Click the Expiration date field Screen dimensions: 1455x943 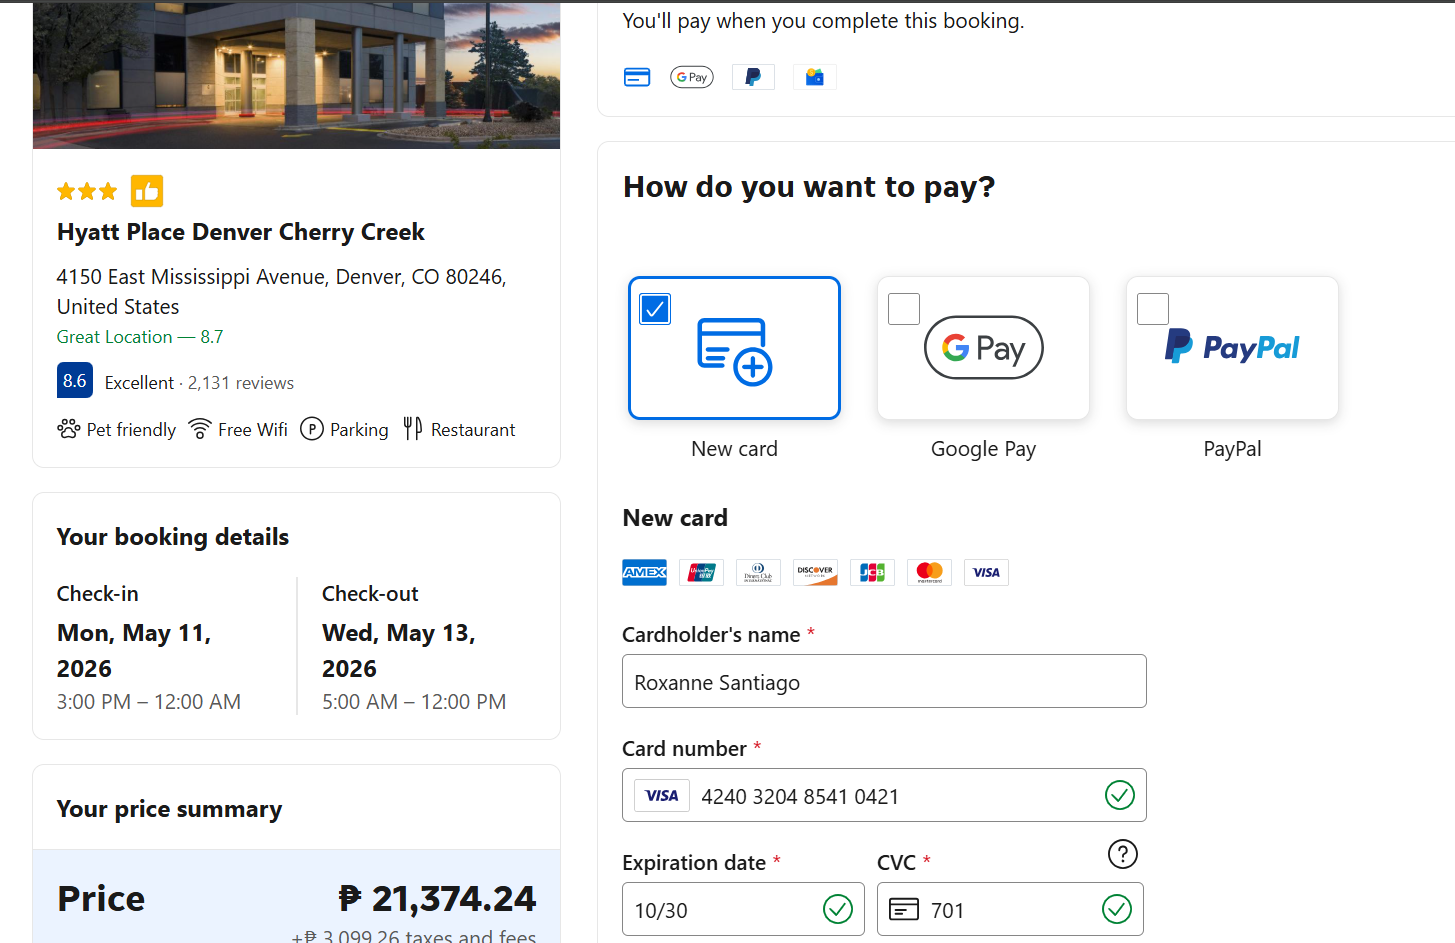coord(743,909)
